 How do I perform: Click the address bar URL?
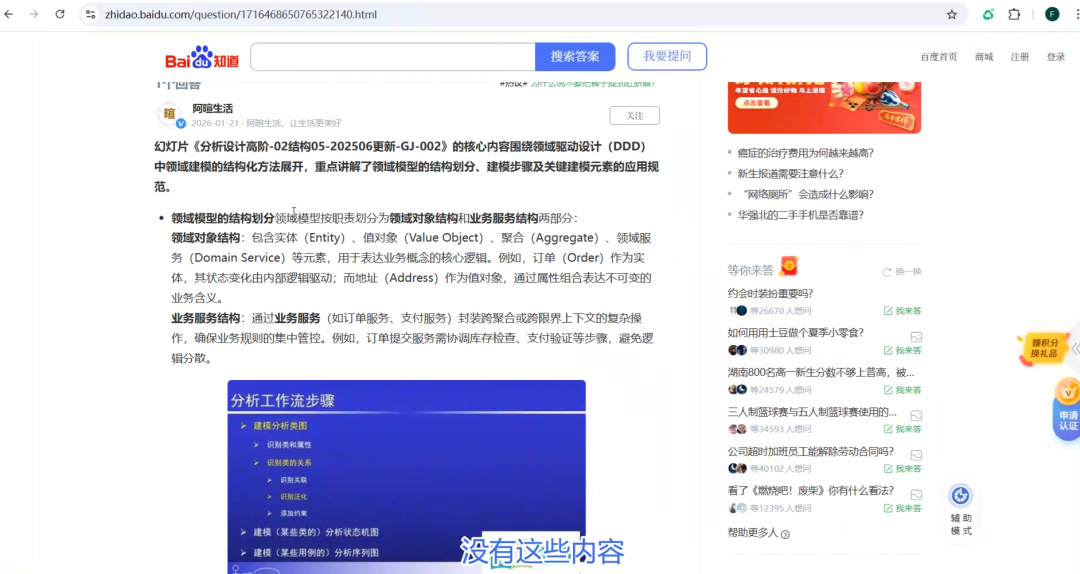click(x=240, y=14)
